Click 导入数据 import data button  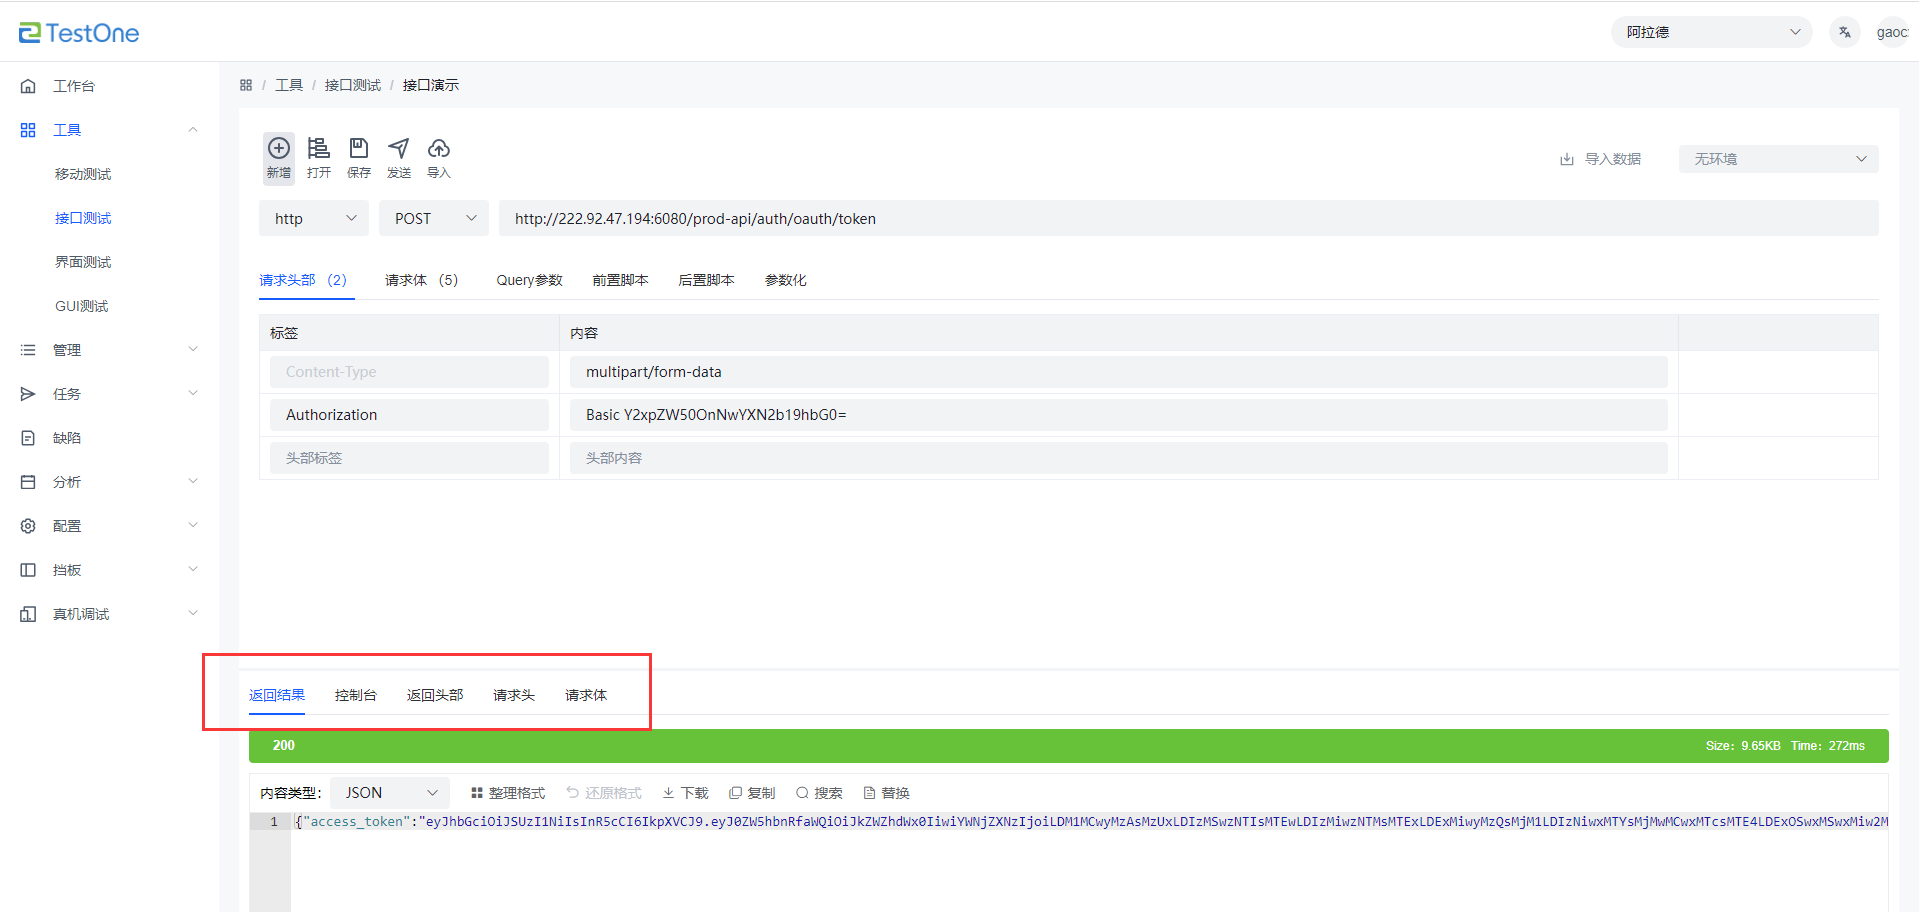[x=1601, y=159]
